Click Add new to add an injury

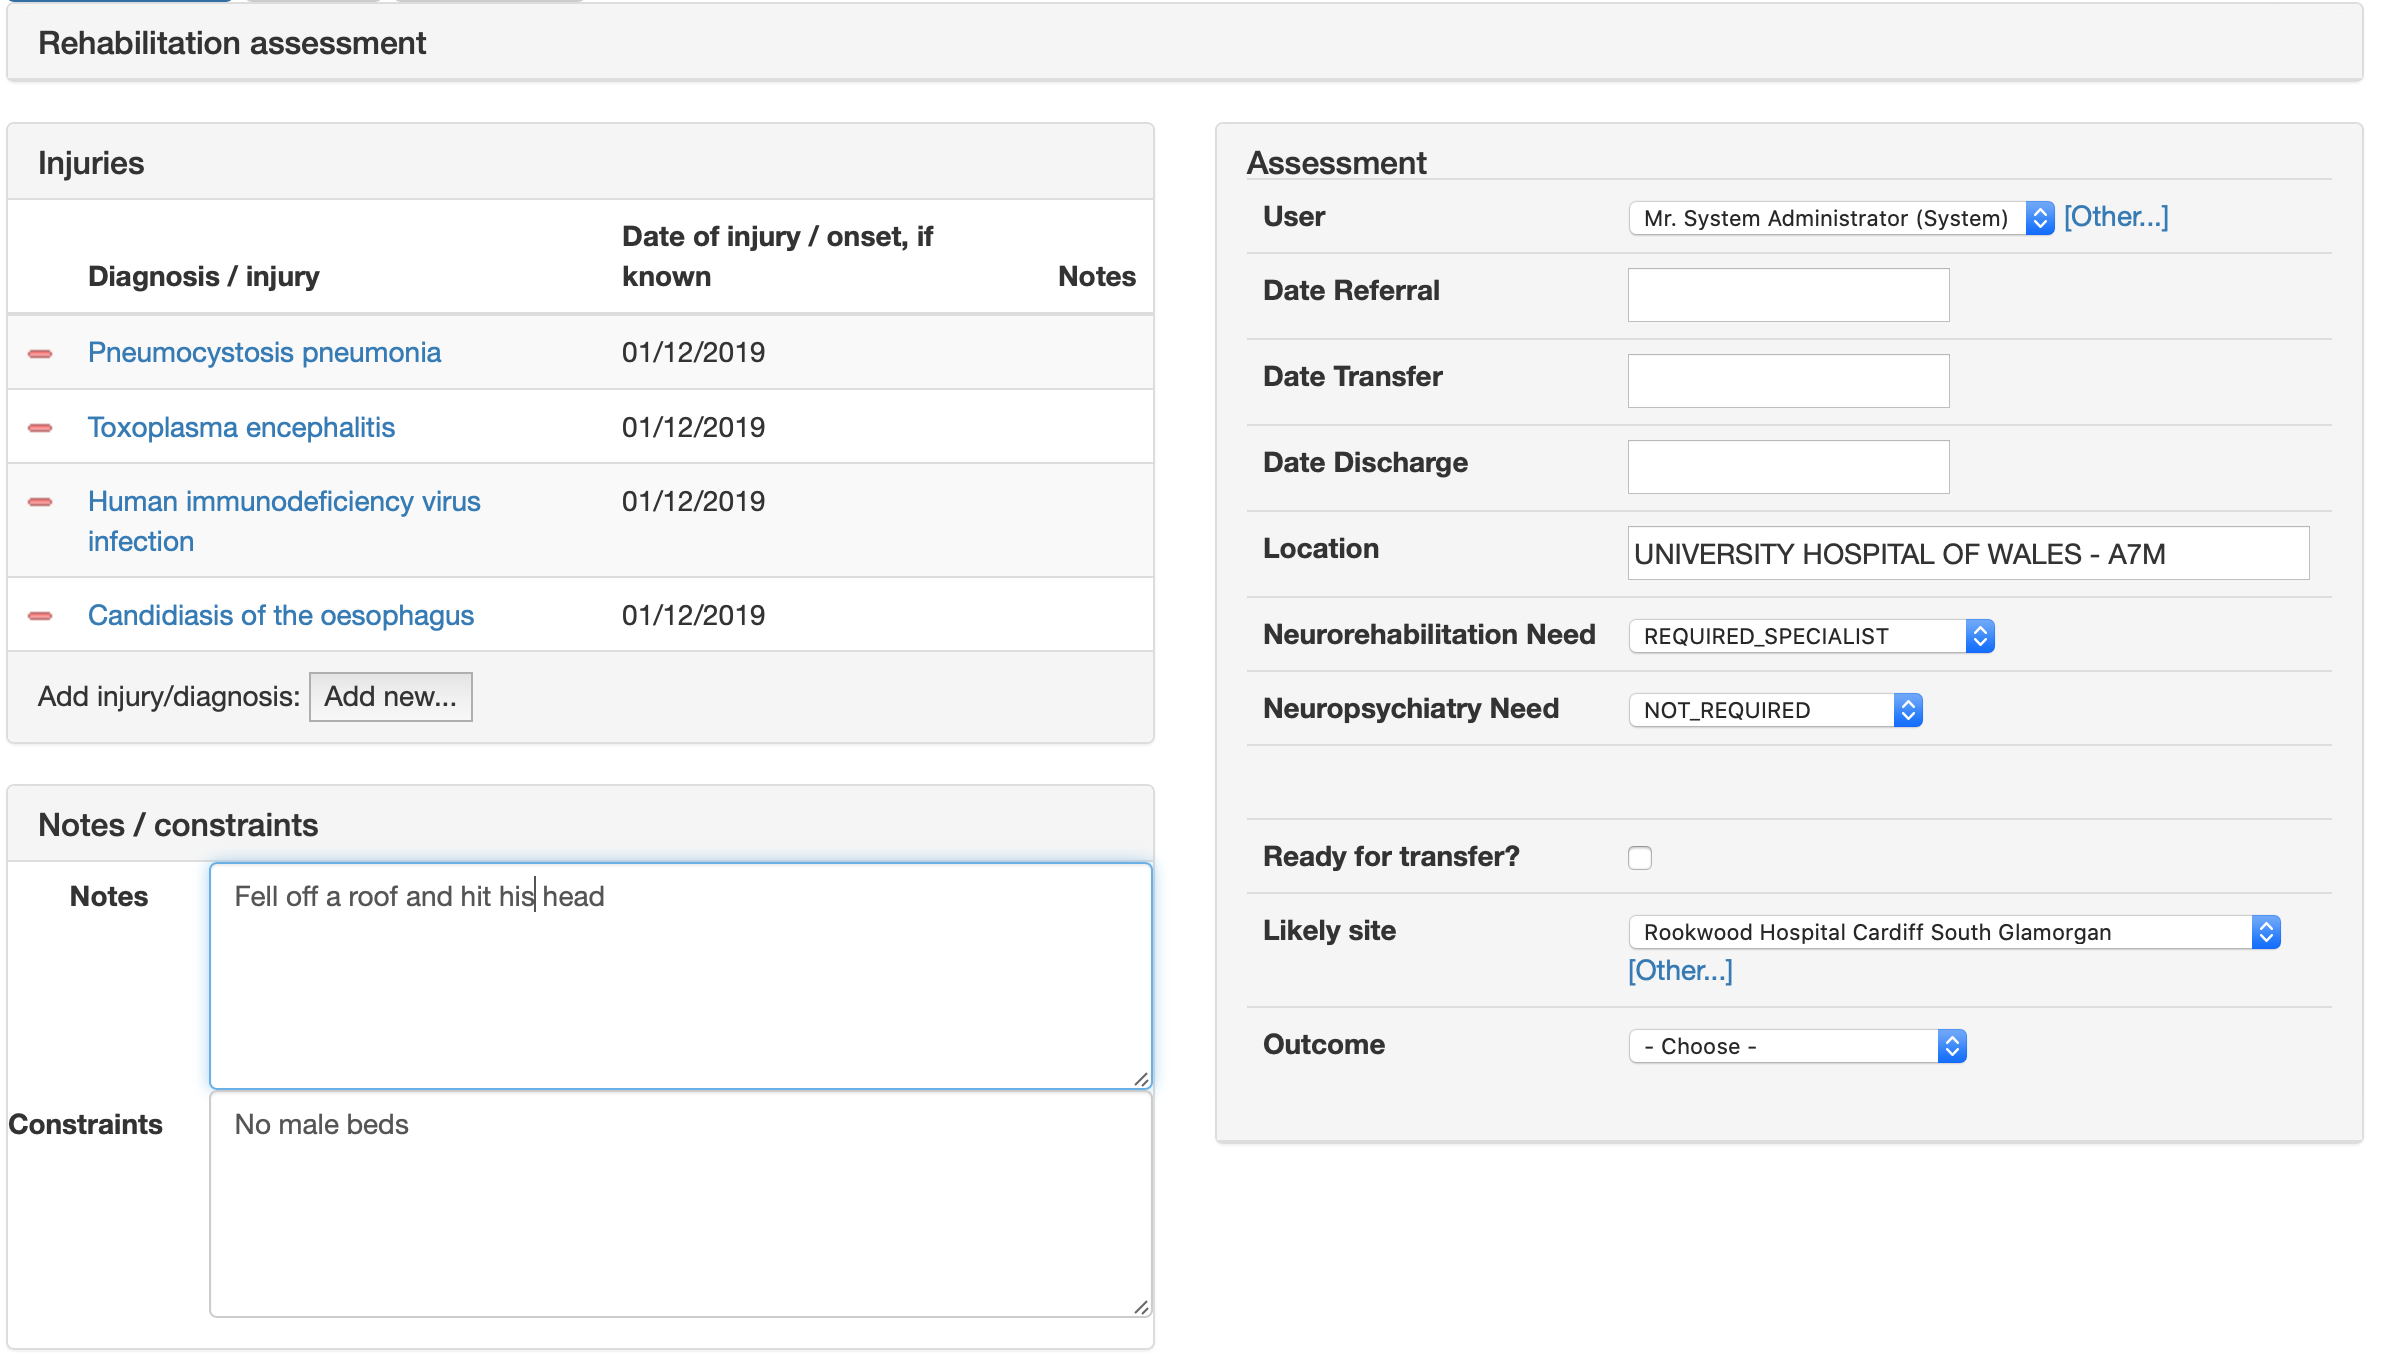(390, 697)
